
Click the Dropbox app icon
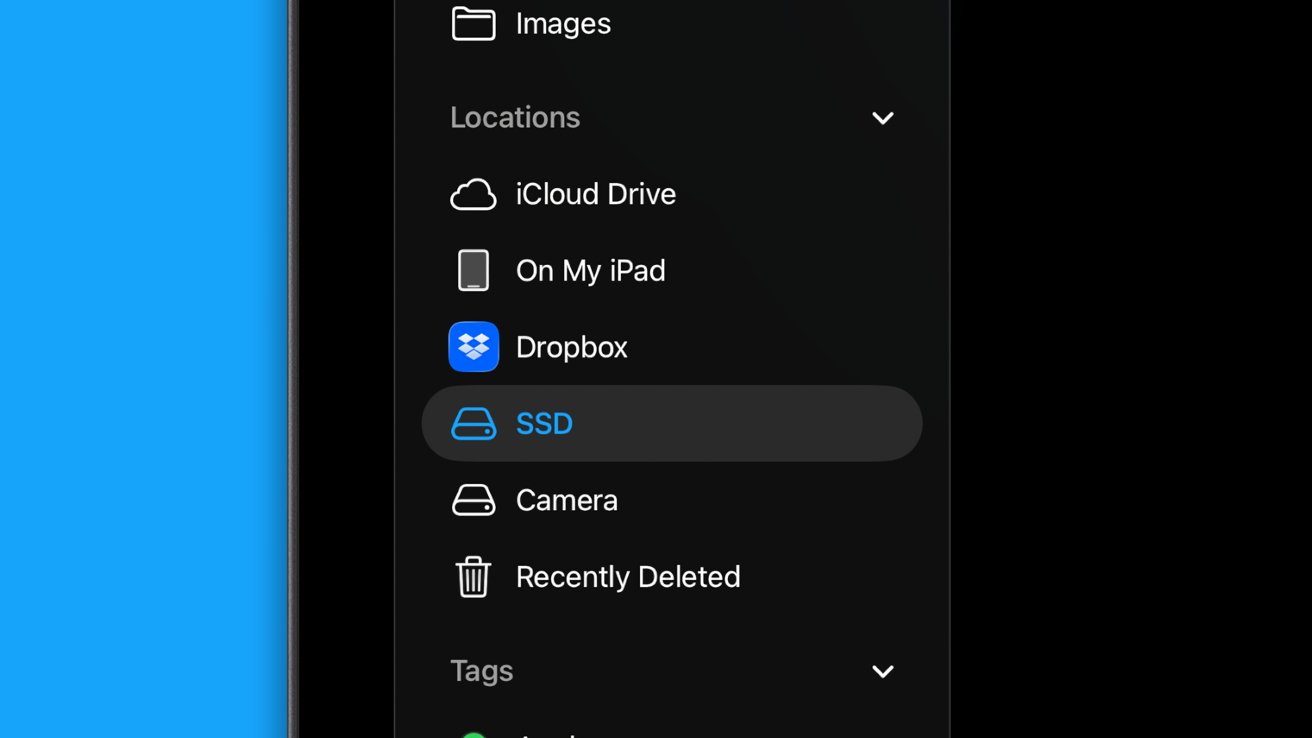click(473, 347)
